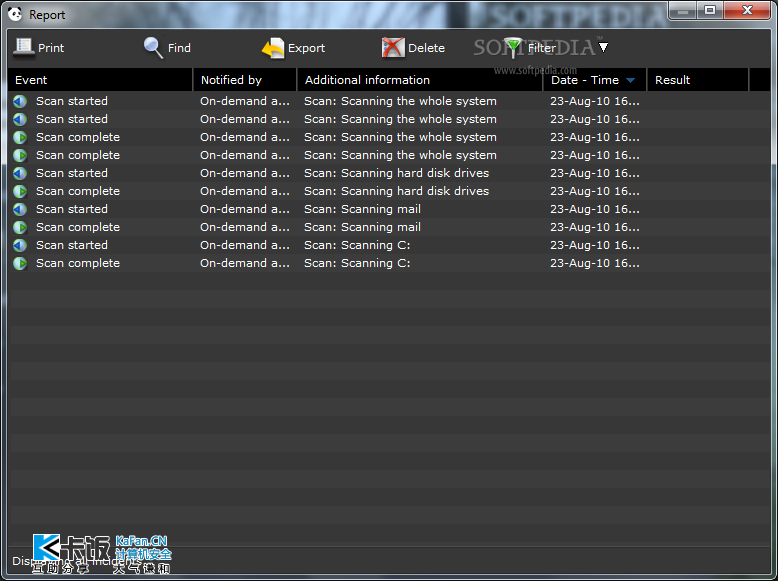The width and height of the screenshot is (778, 581).
Task: Toggle the Date - Time sort arrow
Action: coord(630,80)
